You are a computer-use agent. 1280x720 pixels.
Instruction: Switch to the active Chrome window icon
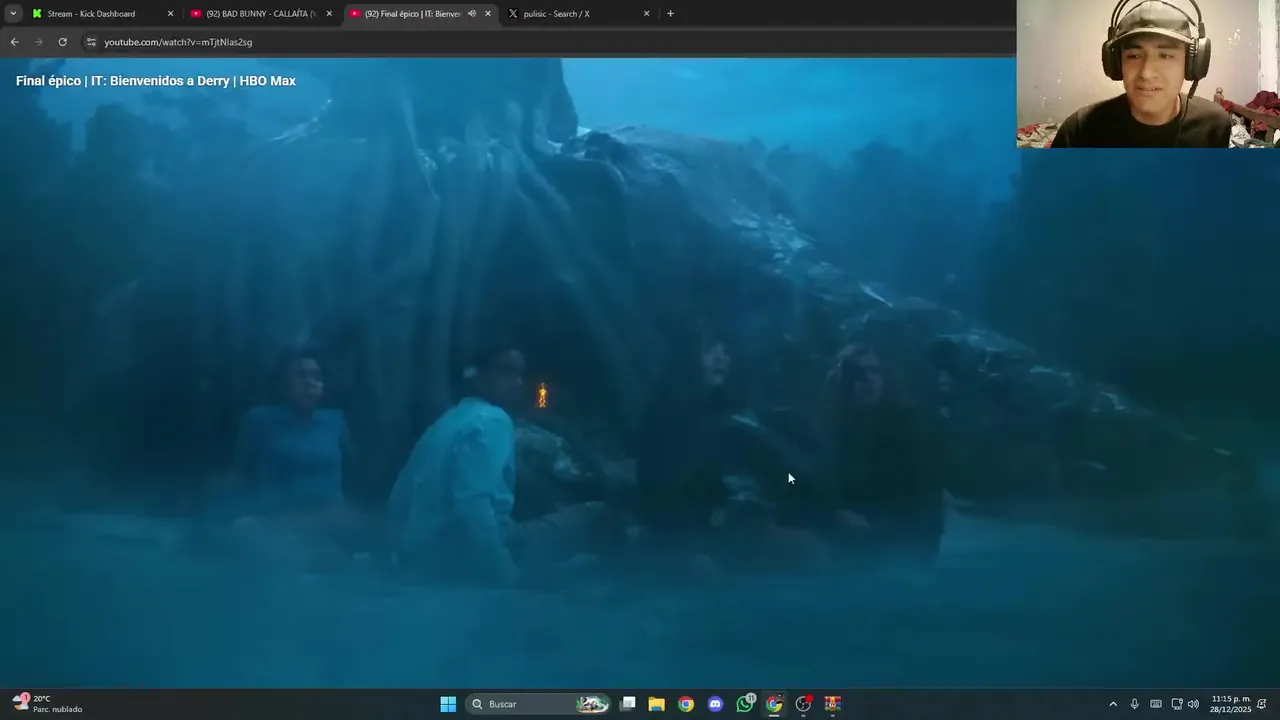pyautogui.click(x=774, y=704)
